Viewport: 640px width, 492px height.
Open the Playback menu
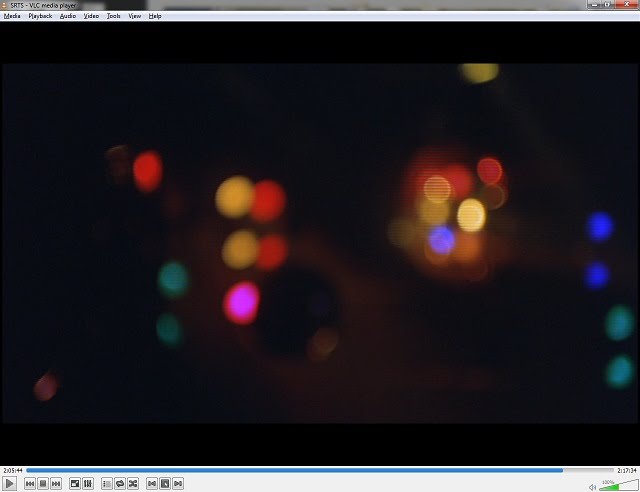click(40, 16)
